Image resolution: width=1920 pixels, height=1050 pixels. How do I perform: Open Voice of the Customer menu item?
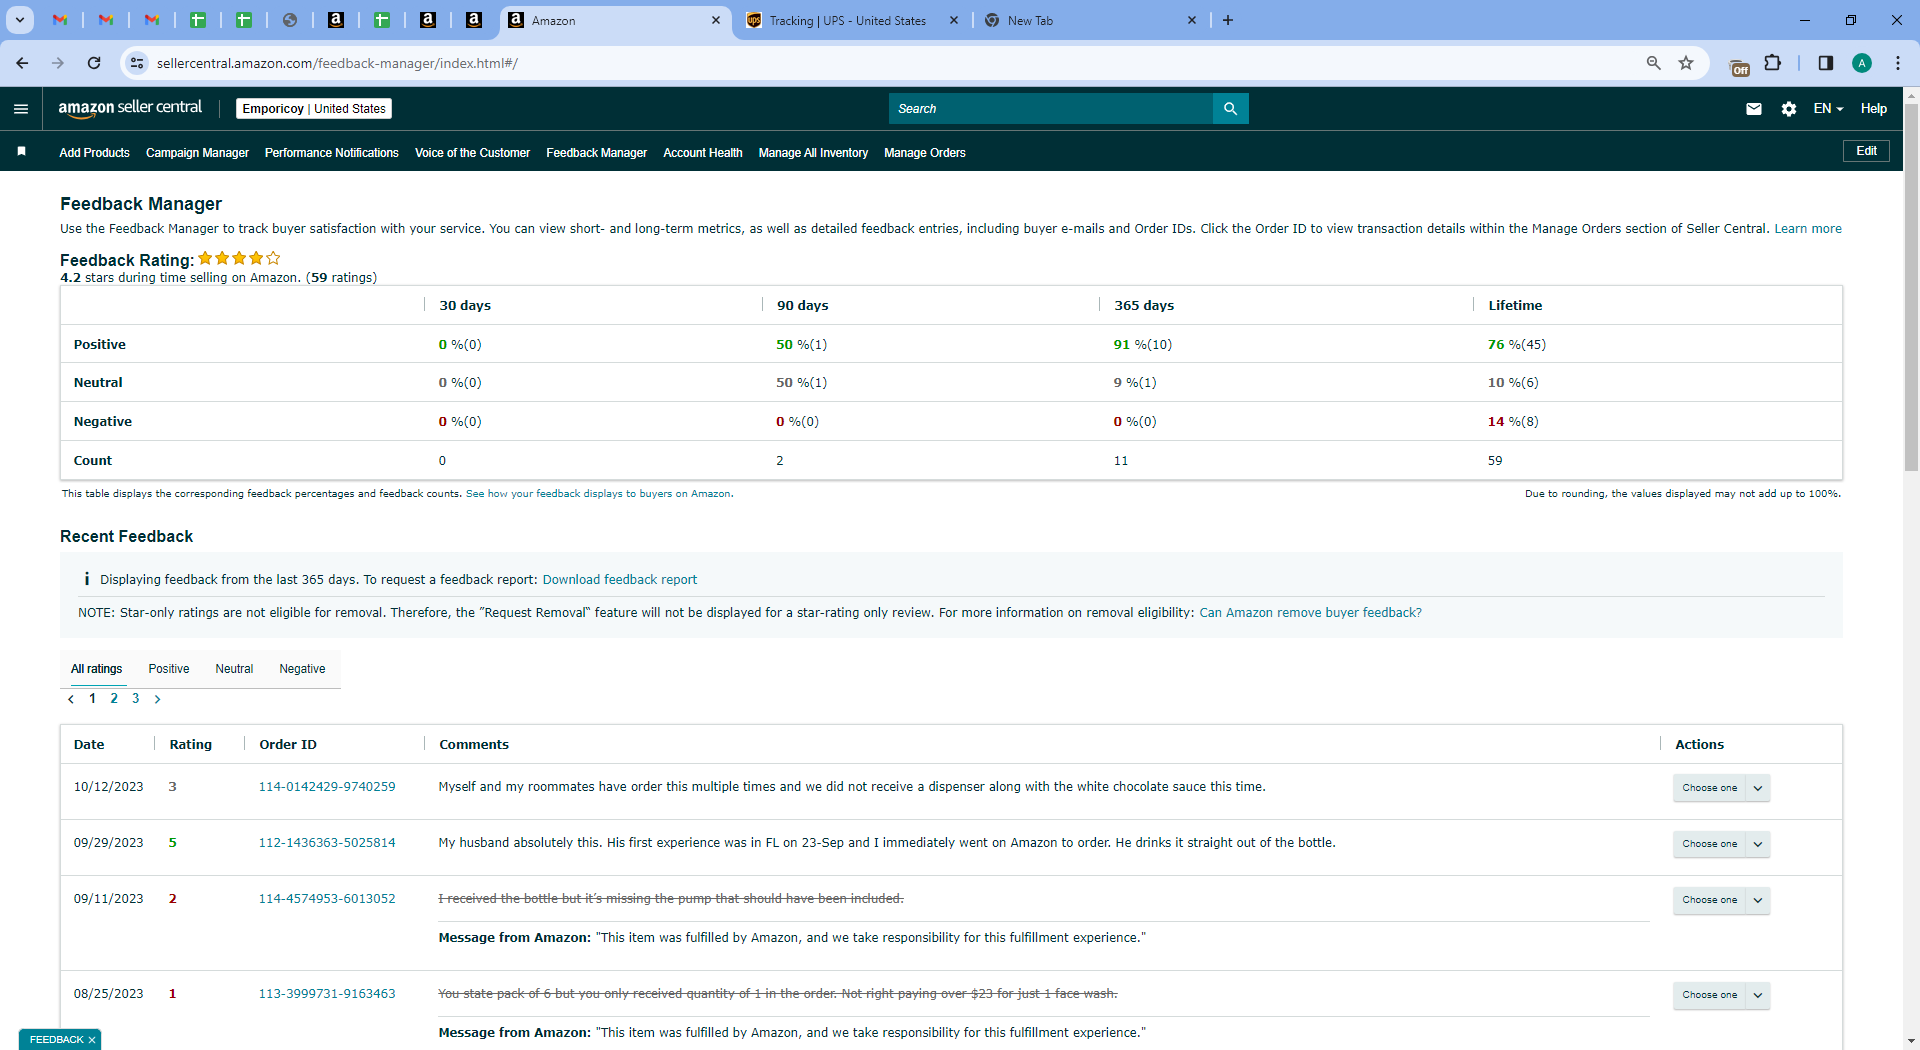coord(472,153)
